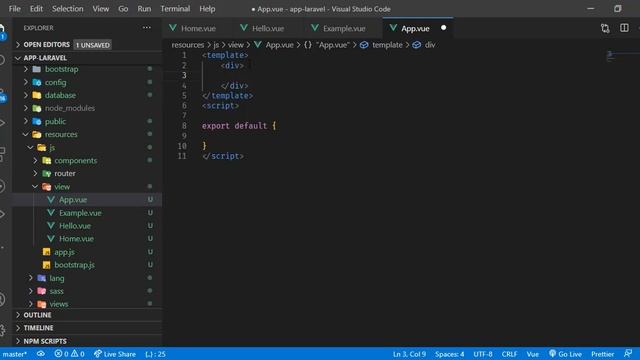
Task: Click the config folder icon
Action: (x=37, y=82)
